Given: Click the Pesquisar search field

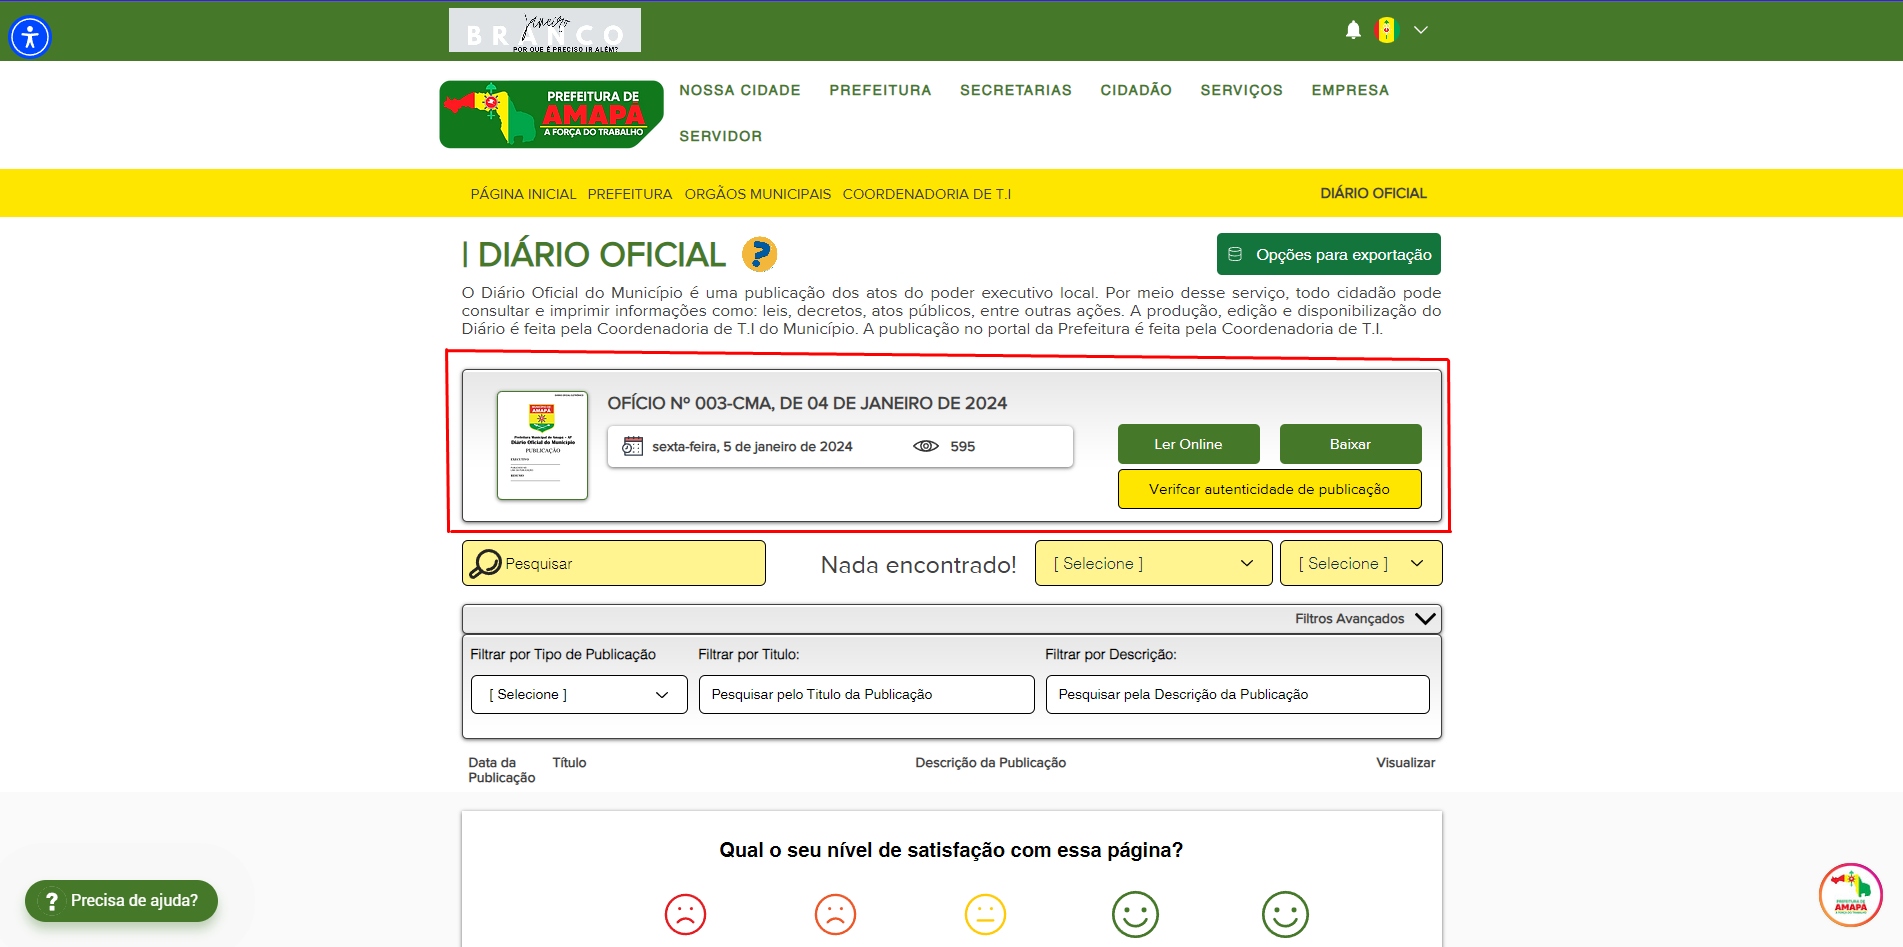Looking at the screenshot, I should [614, 563].
